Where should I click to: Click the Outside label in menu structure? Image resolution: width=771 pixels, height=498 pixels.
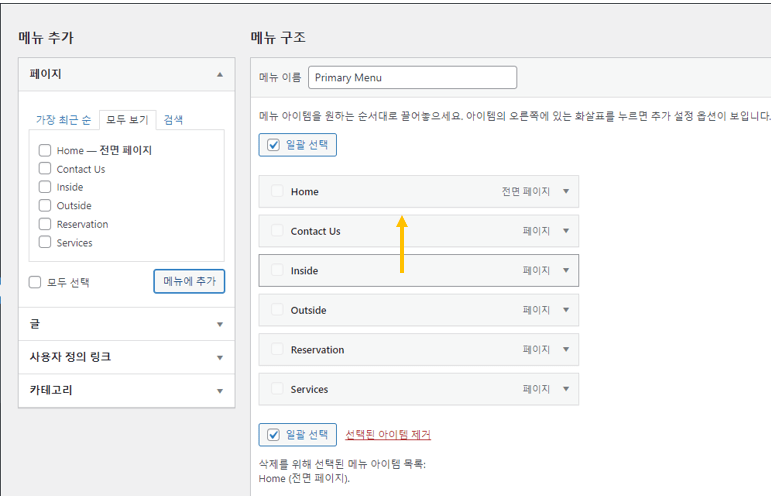click(x=308, y=310)
